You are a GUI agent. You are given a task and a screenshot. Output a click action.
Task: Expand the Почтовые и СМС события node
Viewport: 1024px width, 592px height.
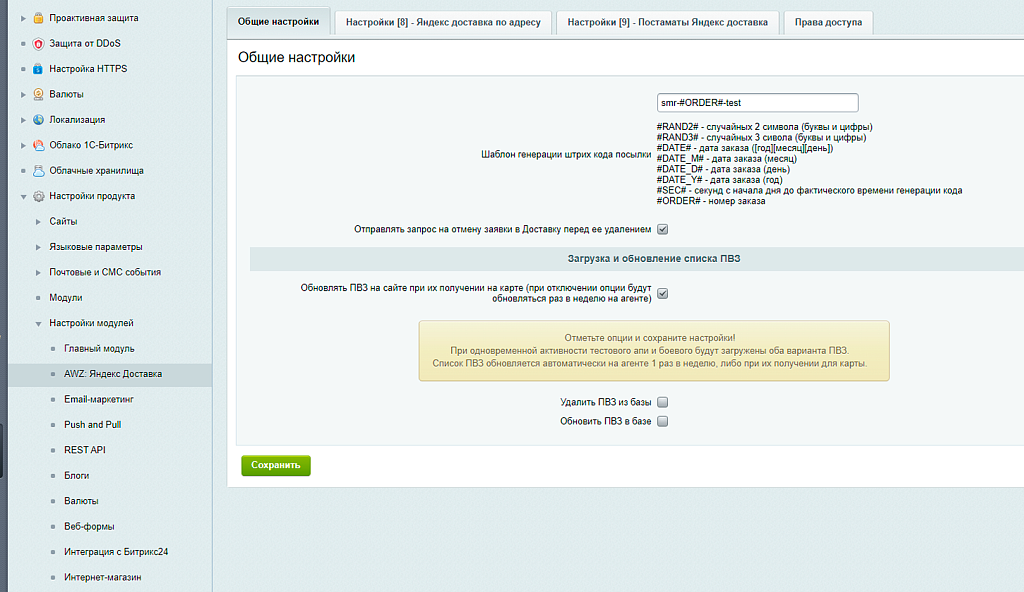[x=38, y=272]
